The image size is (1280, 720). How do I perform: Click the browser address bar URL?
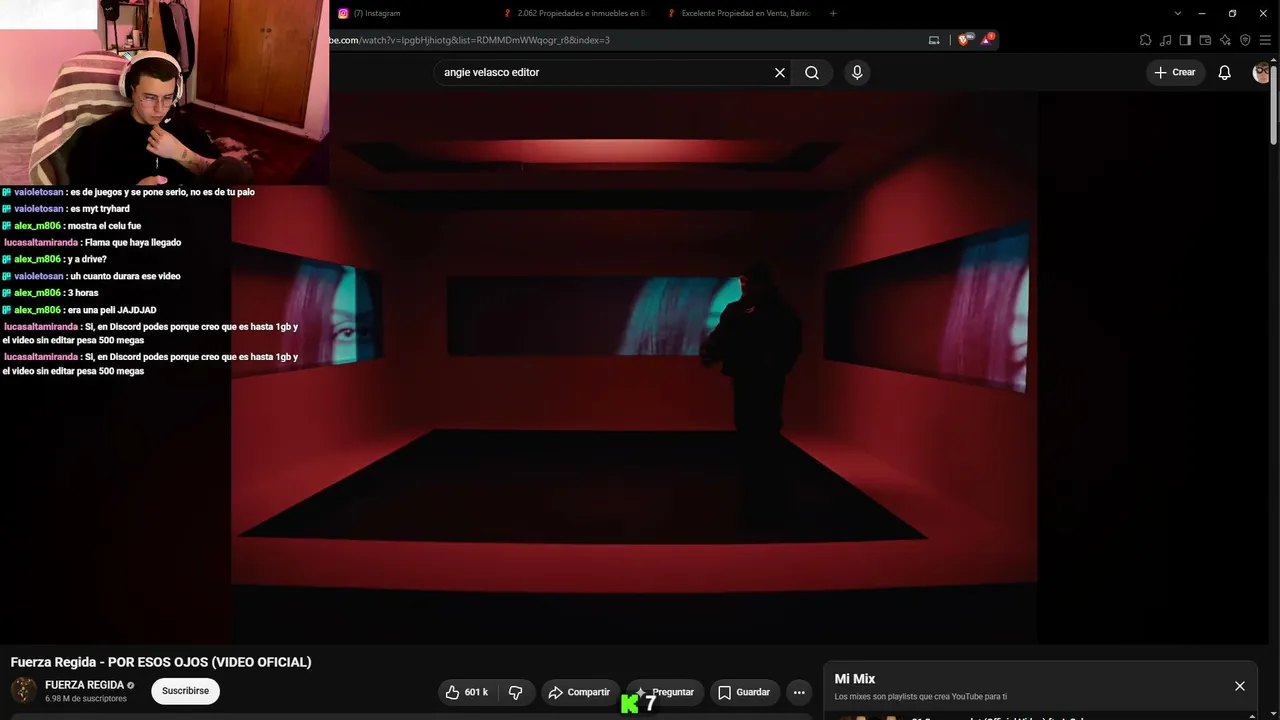[470, 40]
